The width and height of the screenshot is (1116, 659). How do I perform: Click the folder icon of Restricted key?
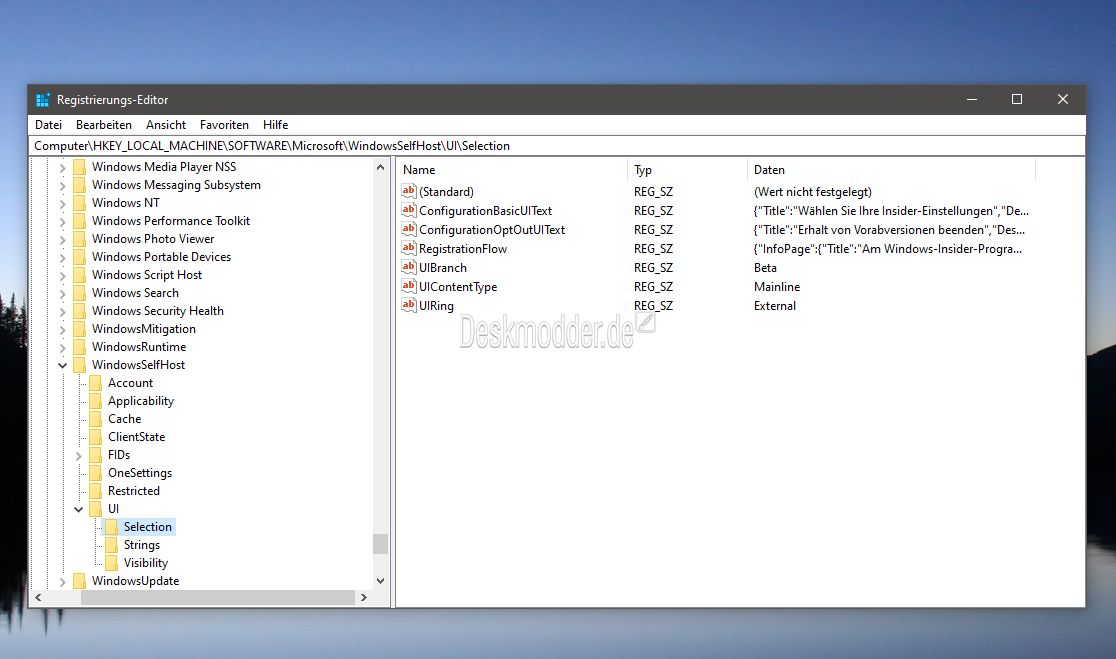[95, 490]
